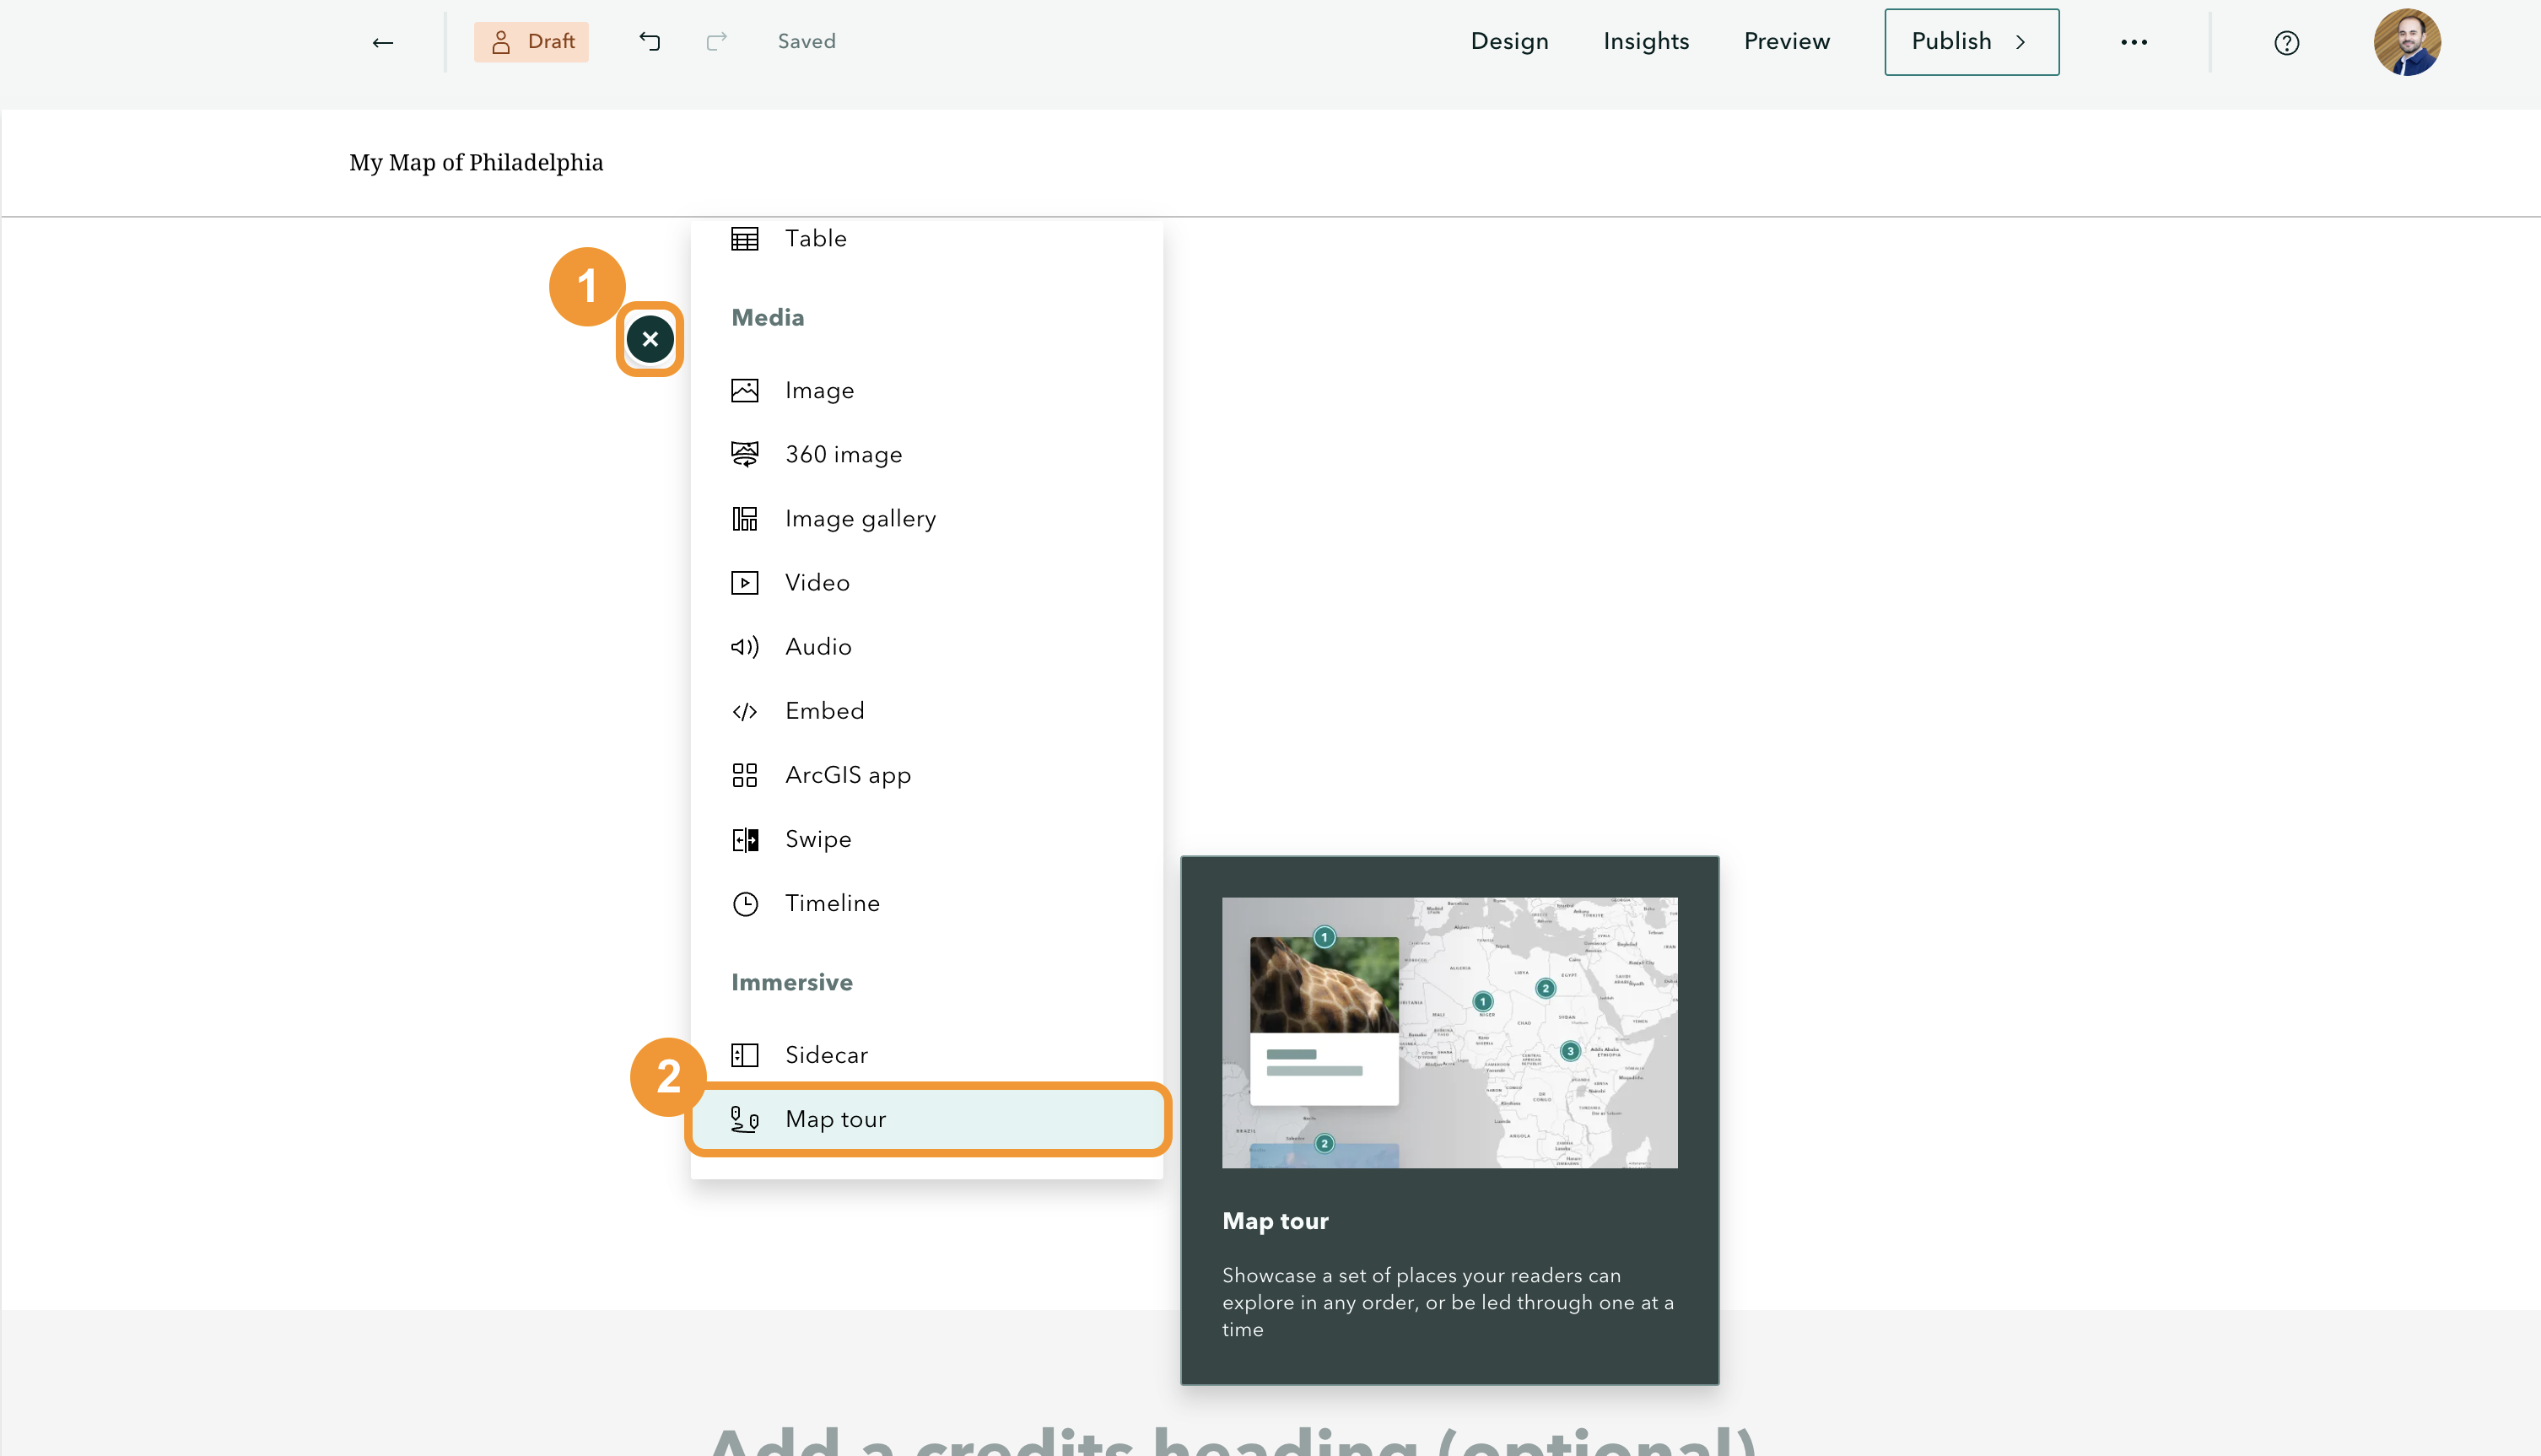The height and width of the screenshot is (1456, 2541).
Task: Open the three-dot more actions menu
Action: pyautogui.click(x=2134, y=42)
